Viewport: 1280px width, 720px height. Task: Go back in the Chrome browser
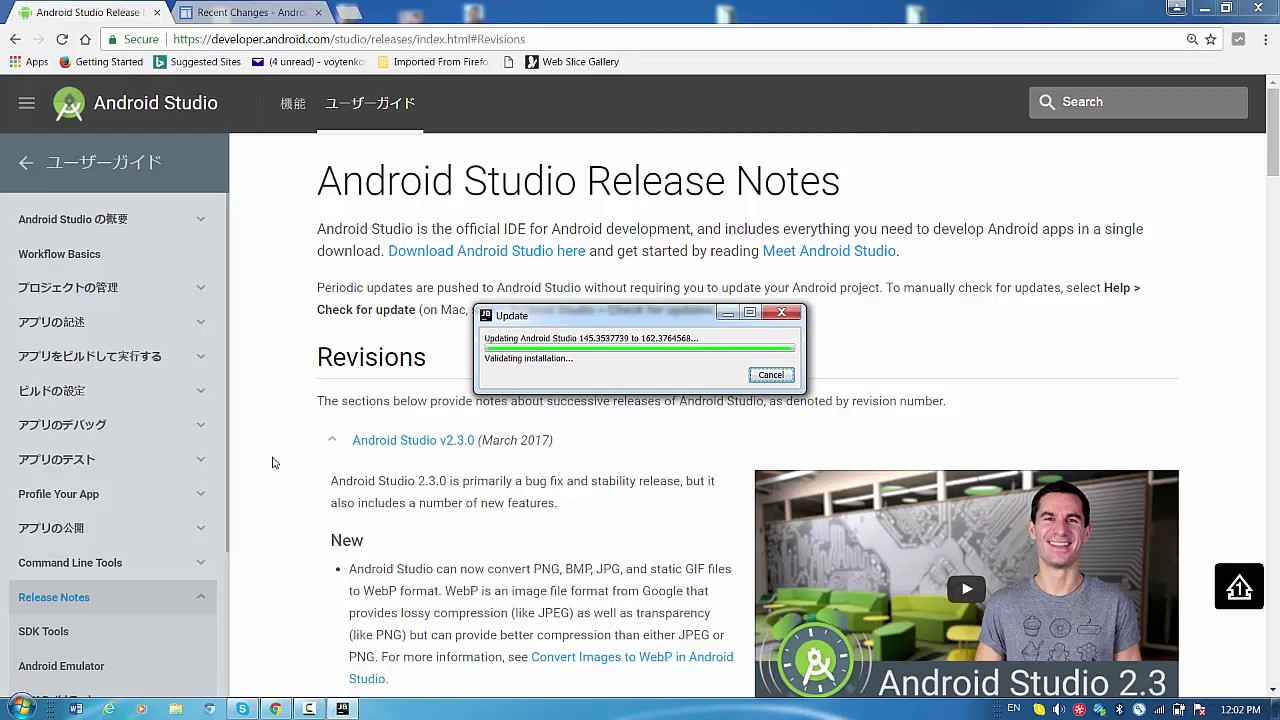15,39
